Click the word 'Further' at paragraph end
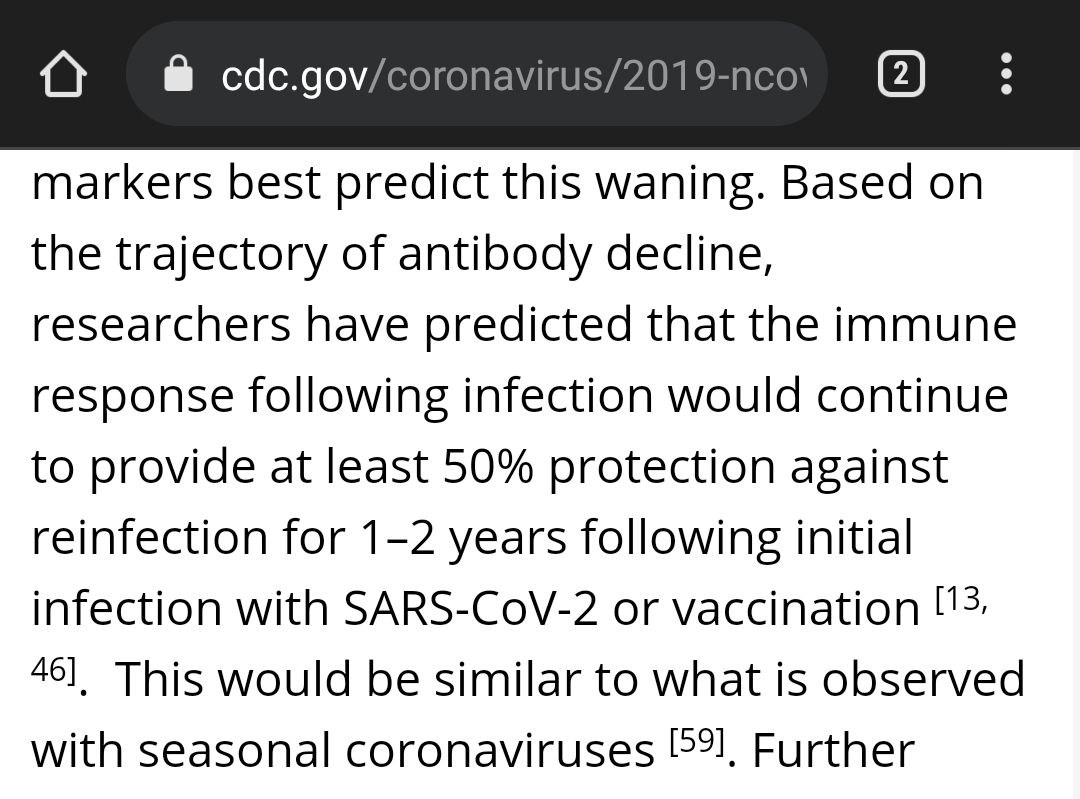 click(833, 750)
